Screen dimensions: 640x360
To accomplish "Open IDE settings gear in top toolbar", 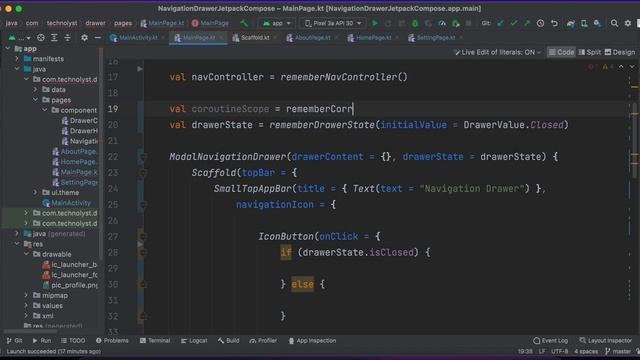I will point(628,23).
